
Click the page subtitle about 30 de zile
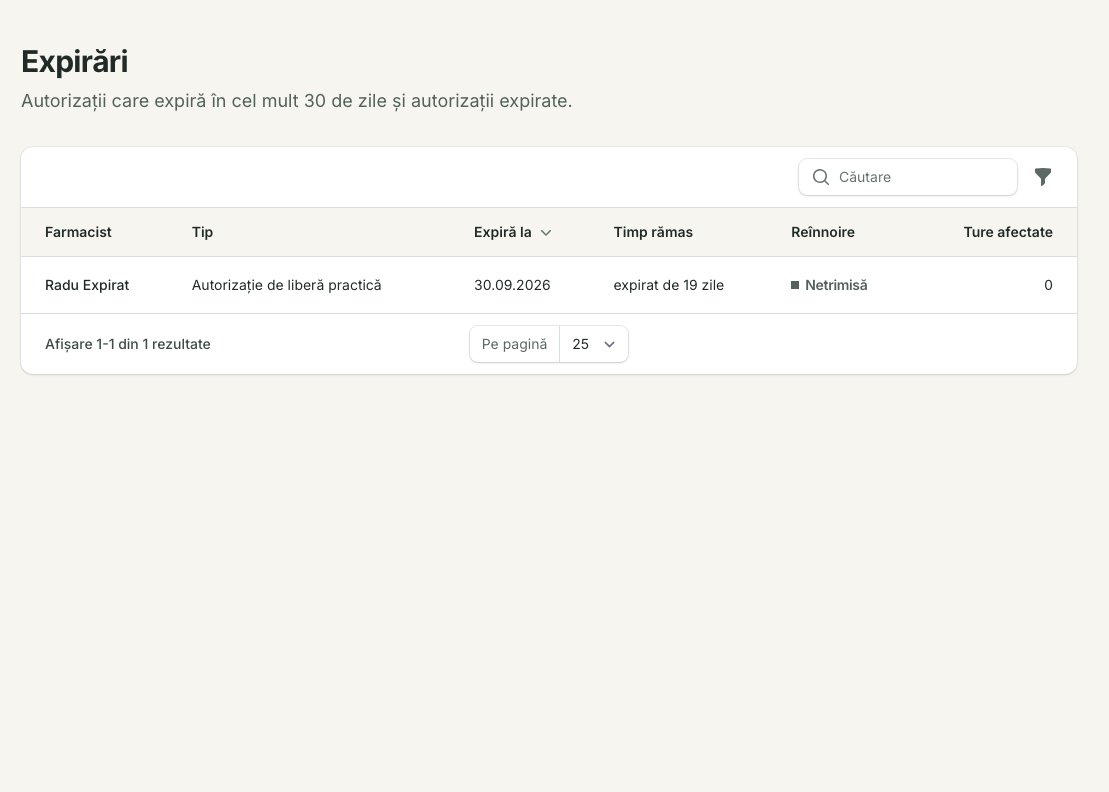click(296, 101)
